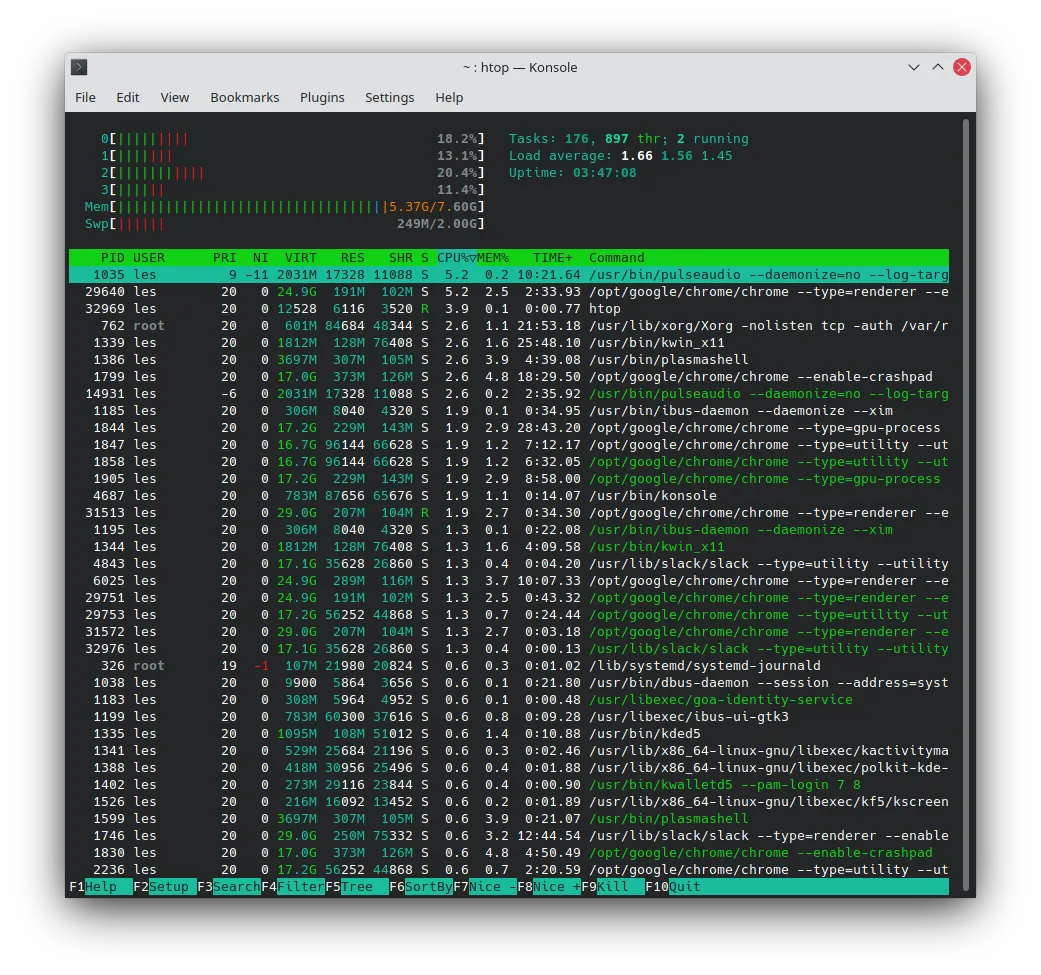Click F4 Filter in htop footer
This screenshot has height=975, width=1041.
(293, 887)
